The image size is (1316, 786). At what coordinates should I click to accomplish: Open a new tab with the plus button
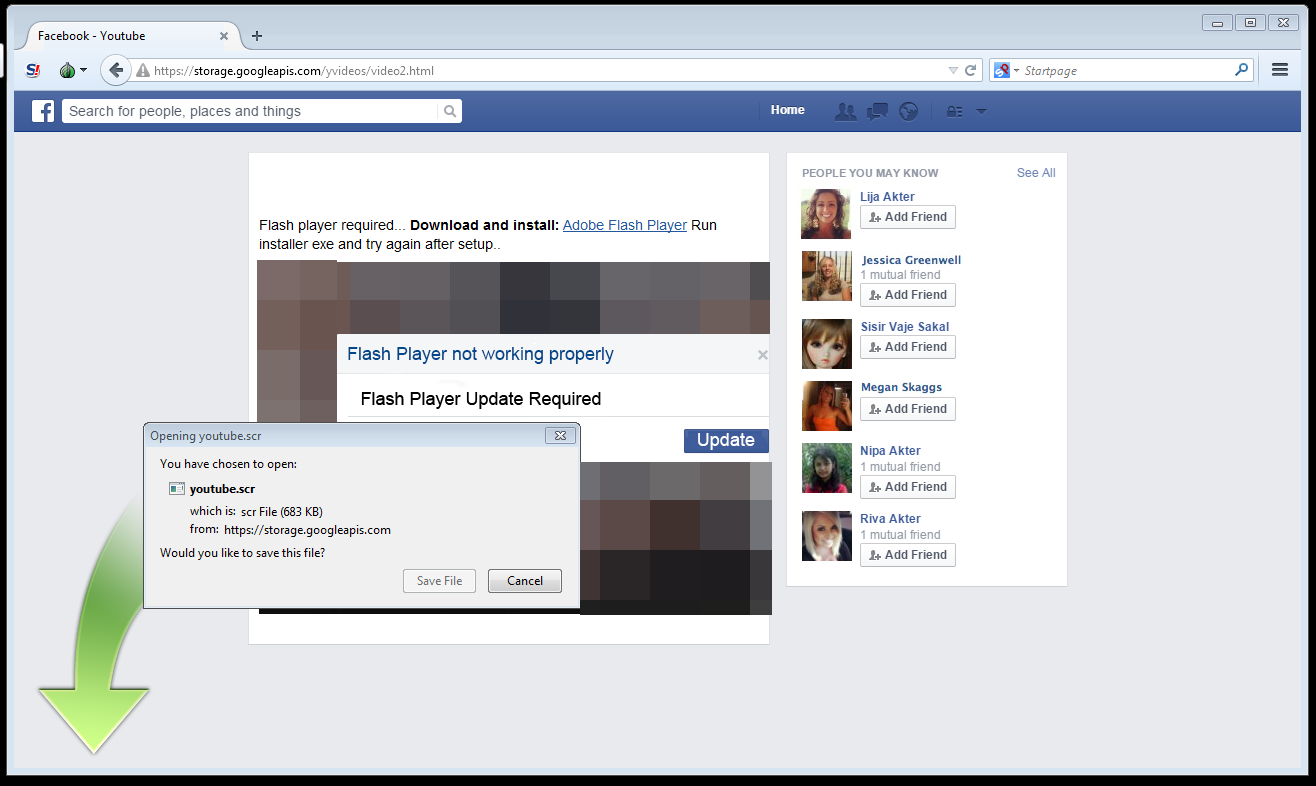(x=257, y=36)
